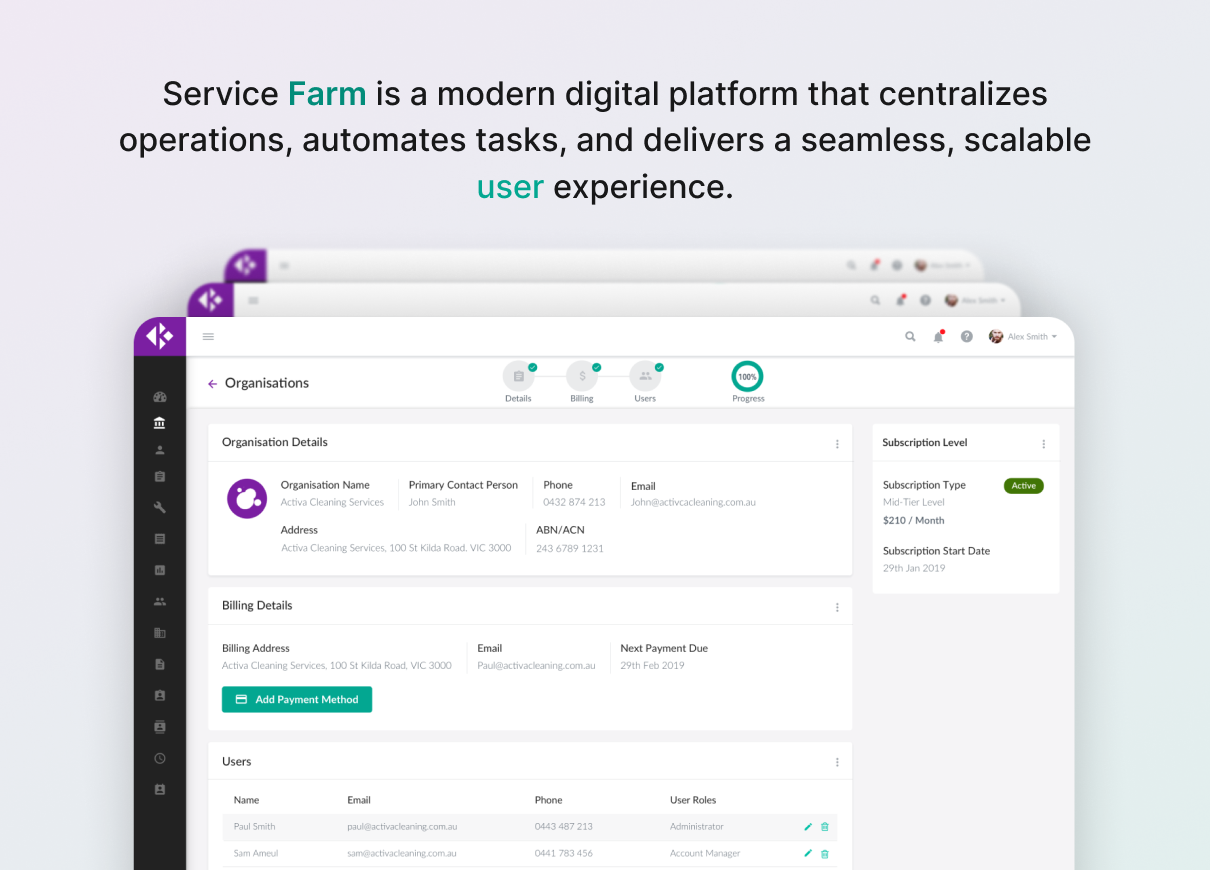
Task: Click the Activa Cleaning purple organisation logo
Action: 247,498
